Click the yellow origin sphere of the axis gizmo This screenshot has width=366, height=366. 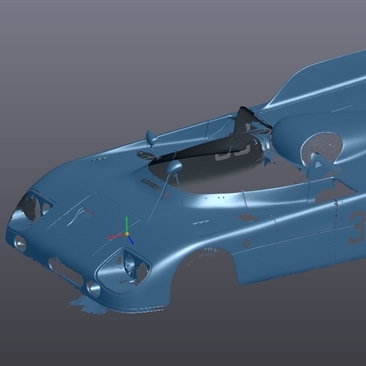127,234
